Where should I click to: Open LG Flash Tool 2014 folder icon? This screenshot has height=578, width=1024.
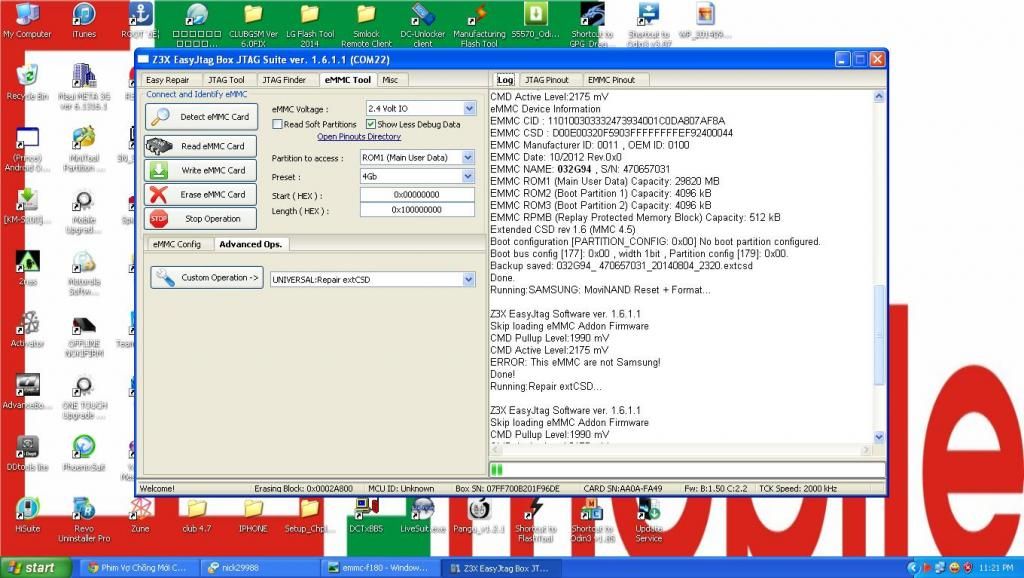coord(310,24)
